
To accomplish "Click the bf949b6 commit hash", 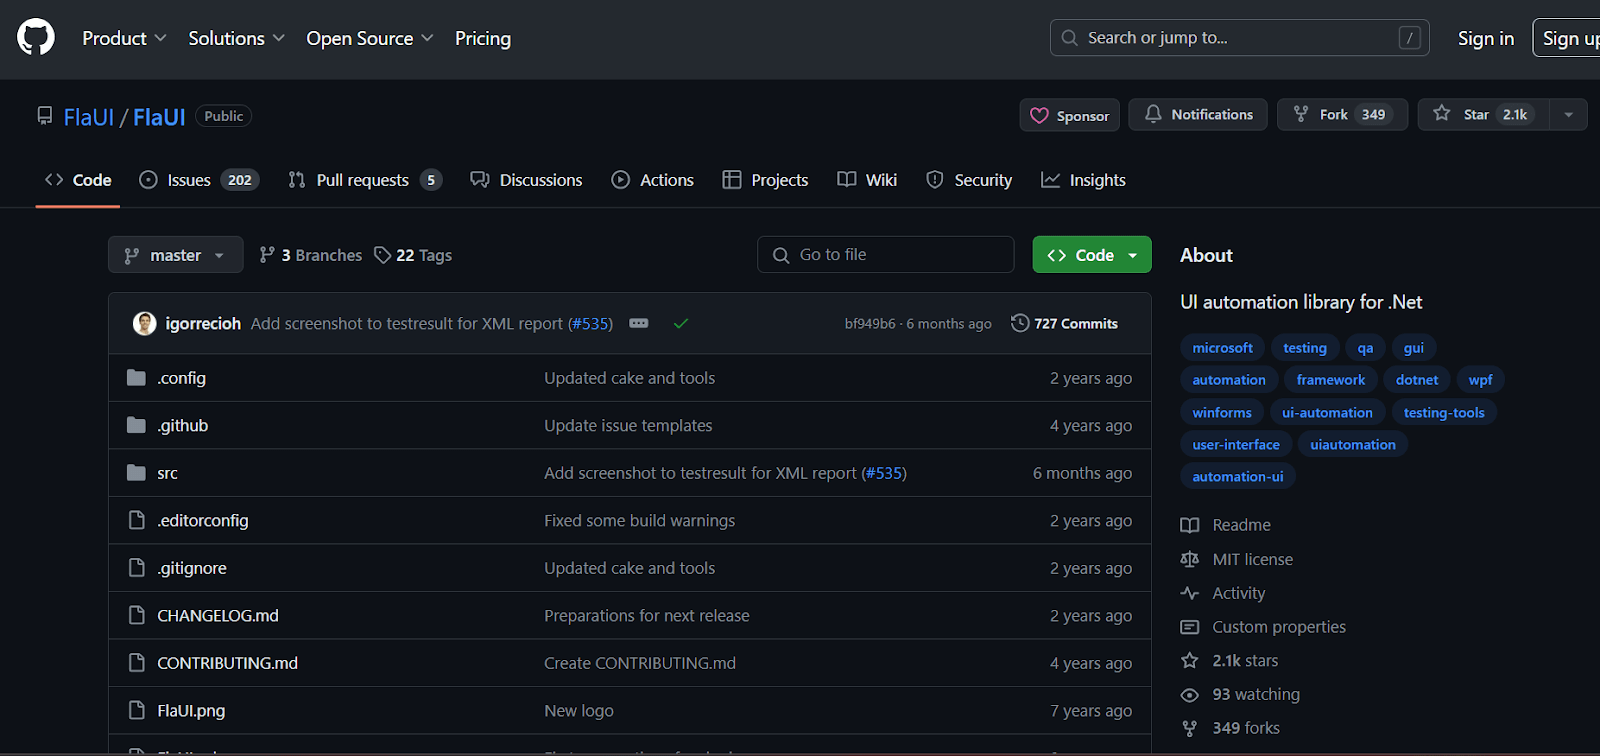I will tap(870, 323).
